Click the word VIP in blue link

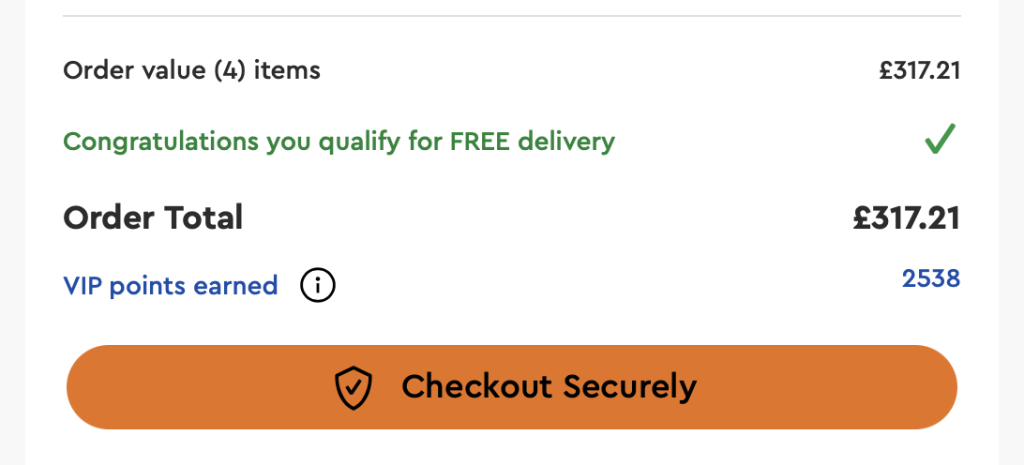[83, 286]
